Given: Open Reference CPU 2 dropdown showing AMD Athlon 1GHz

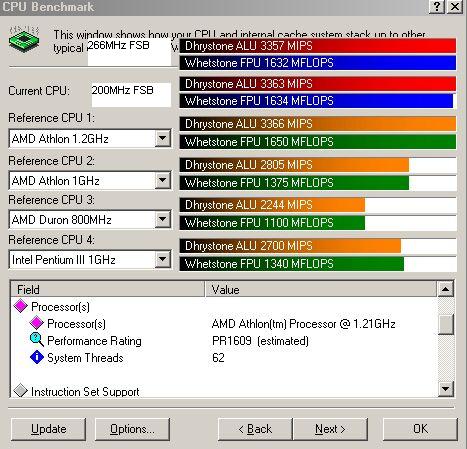Looking at the screenshot, I should coord(163,180).
